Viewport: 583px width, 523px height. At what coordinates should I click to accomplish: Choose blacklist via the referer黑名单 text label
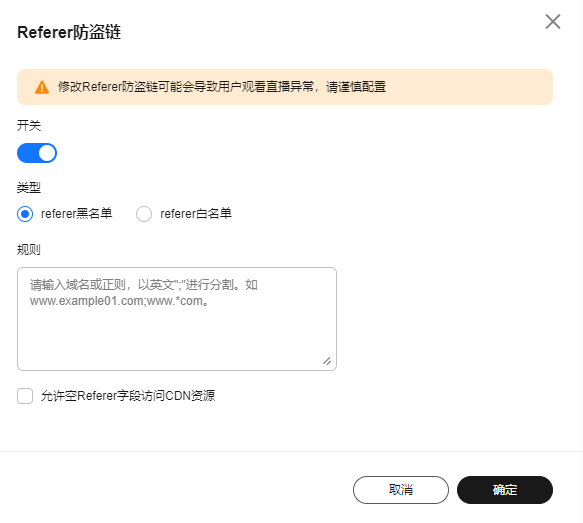point(77,214)
